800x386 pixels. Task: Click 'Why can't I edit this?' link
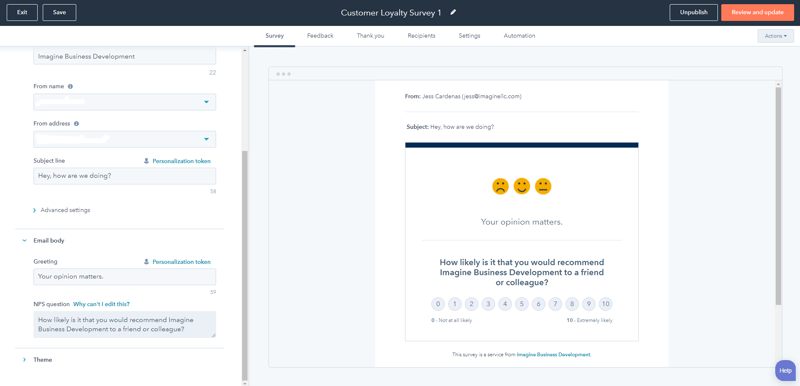coord(102,304)
